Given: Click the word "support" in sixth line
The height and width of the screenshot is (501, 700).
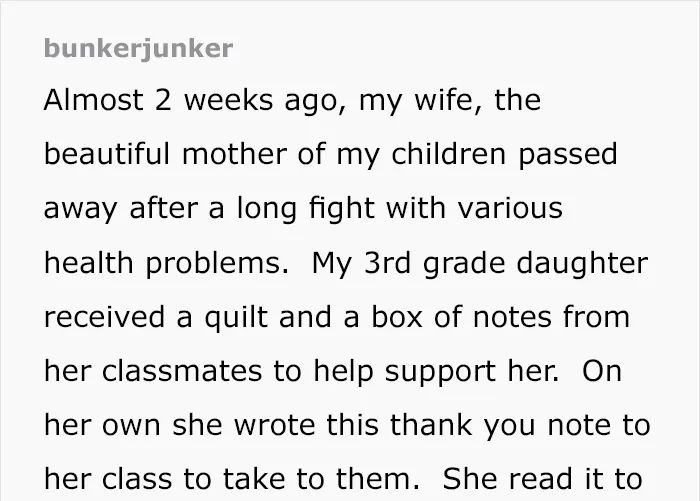Looking at the screenshot, I should click(440, 373).
